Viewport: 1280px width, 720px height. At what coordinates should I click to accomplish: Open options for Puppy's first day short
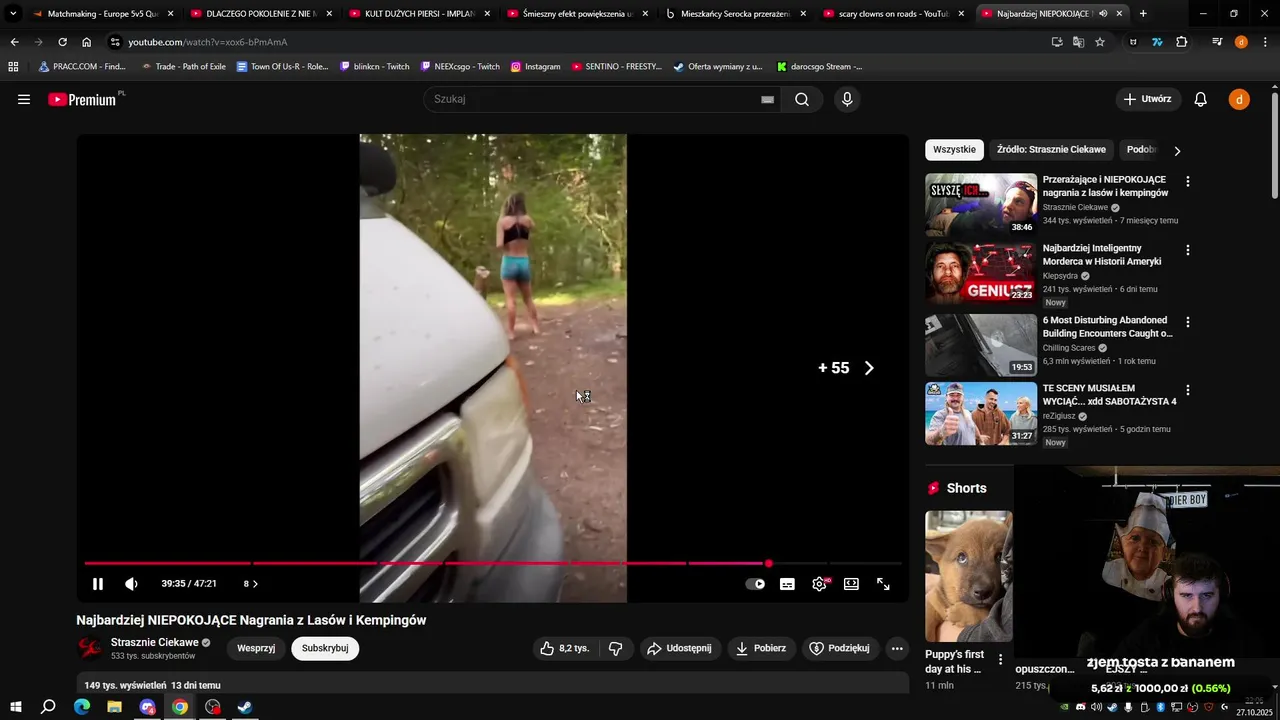(1000, 659)
